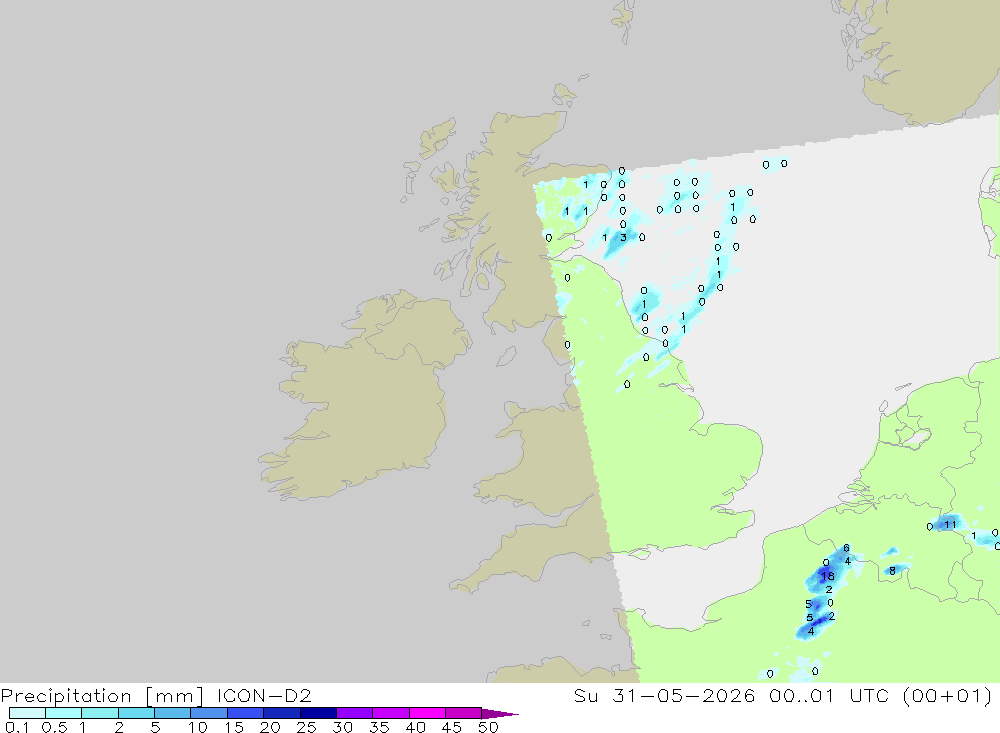Click the purple arrow above 50 mm
1000x733 pixels.
[x=499, y=714]
